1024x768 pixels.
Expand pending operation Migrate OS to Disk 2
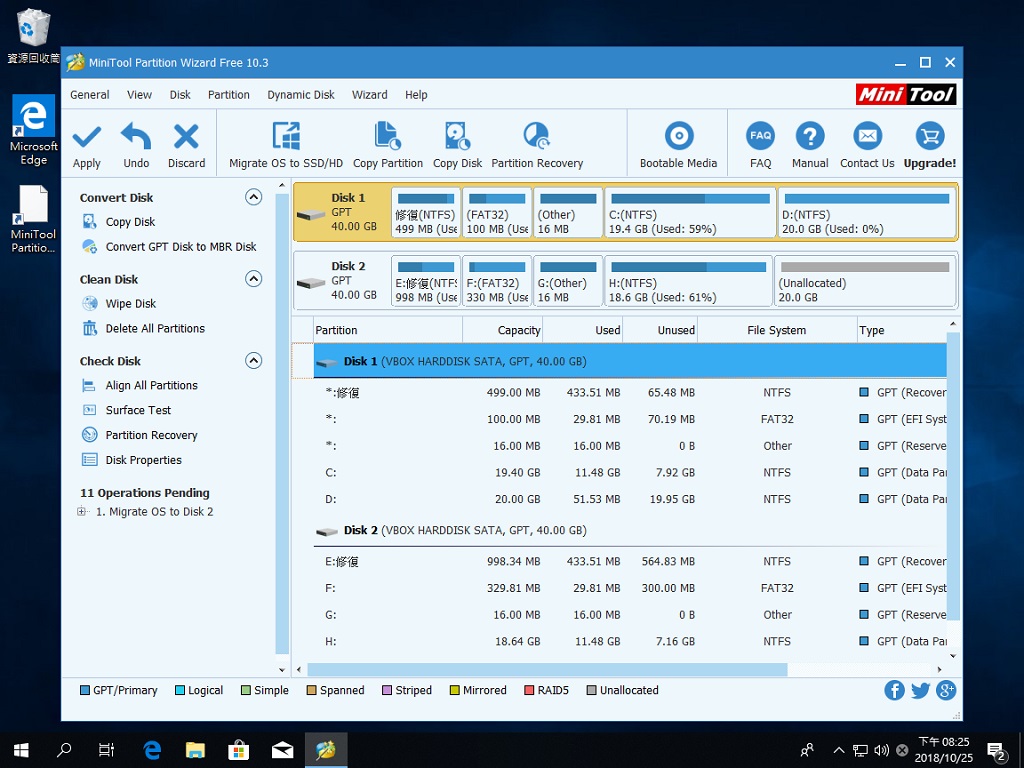point(82,511)
